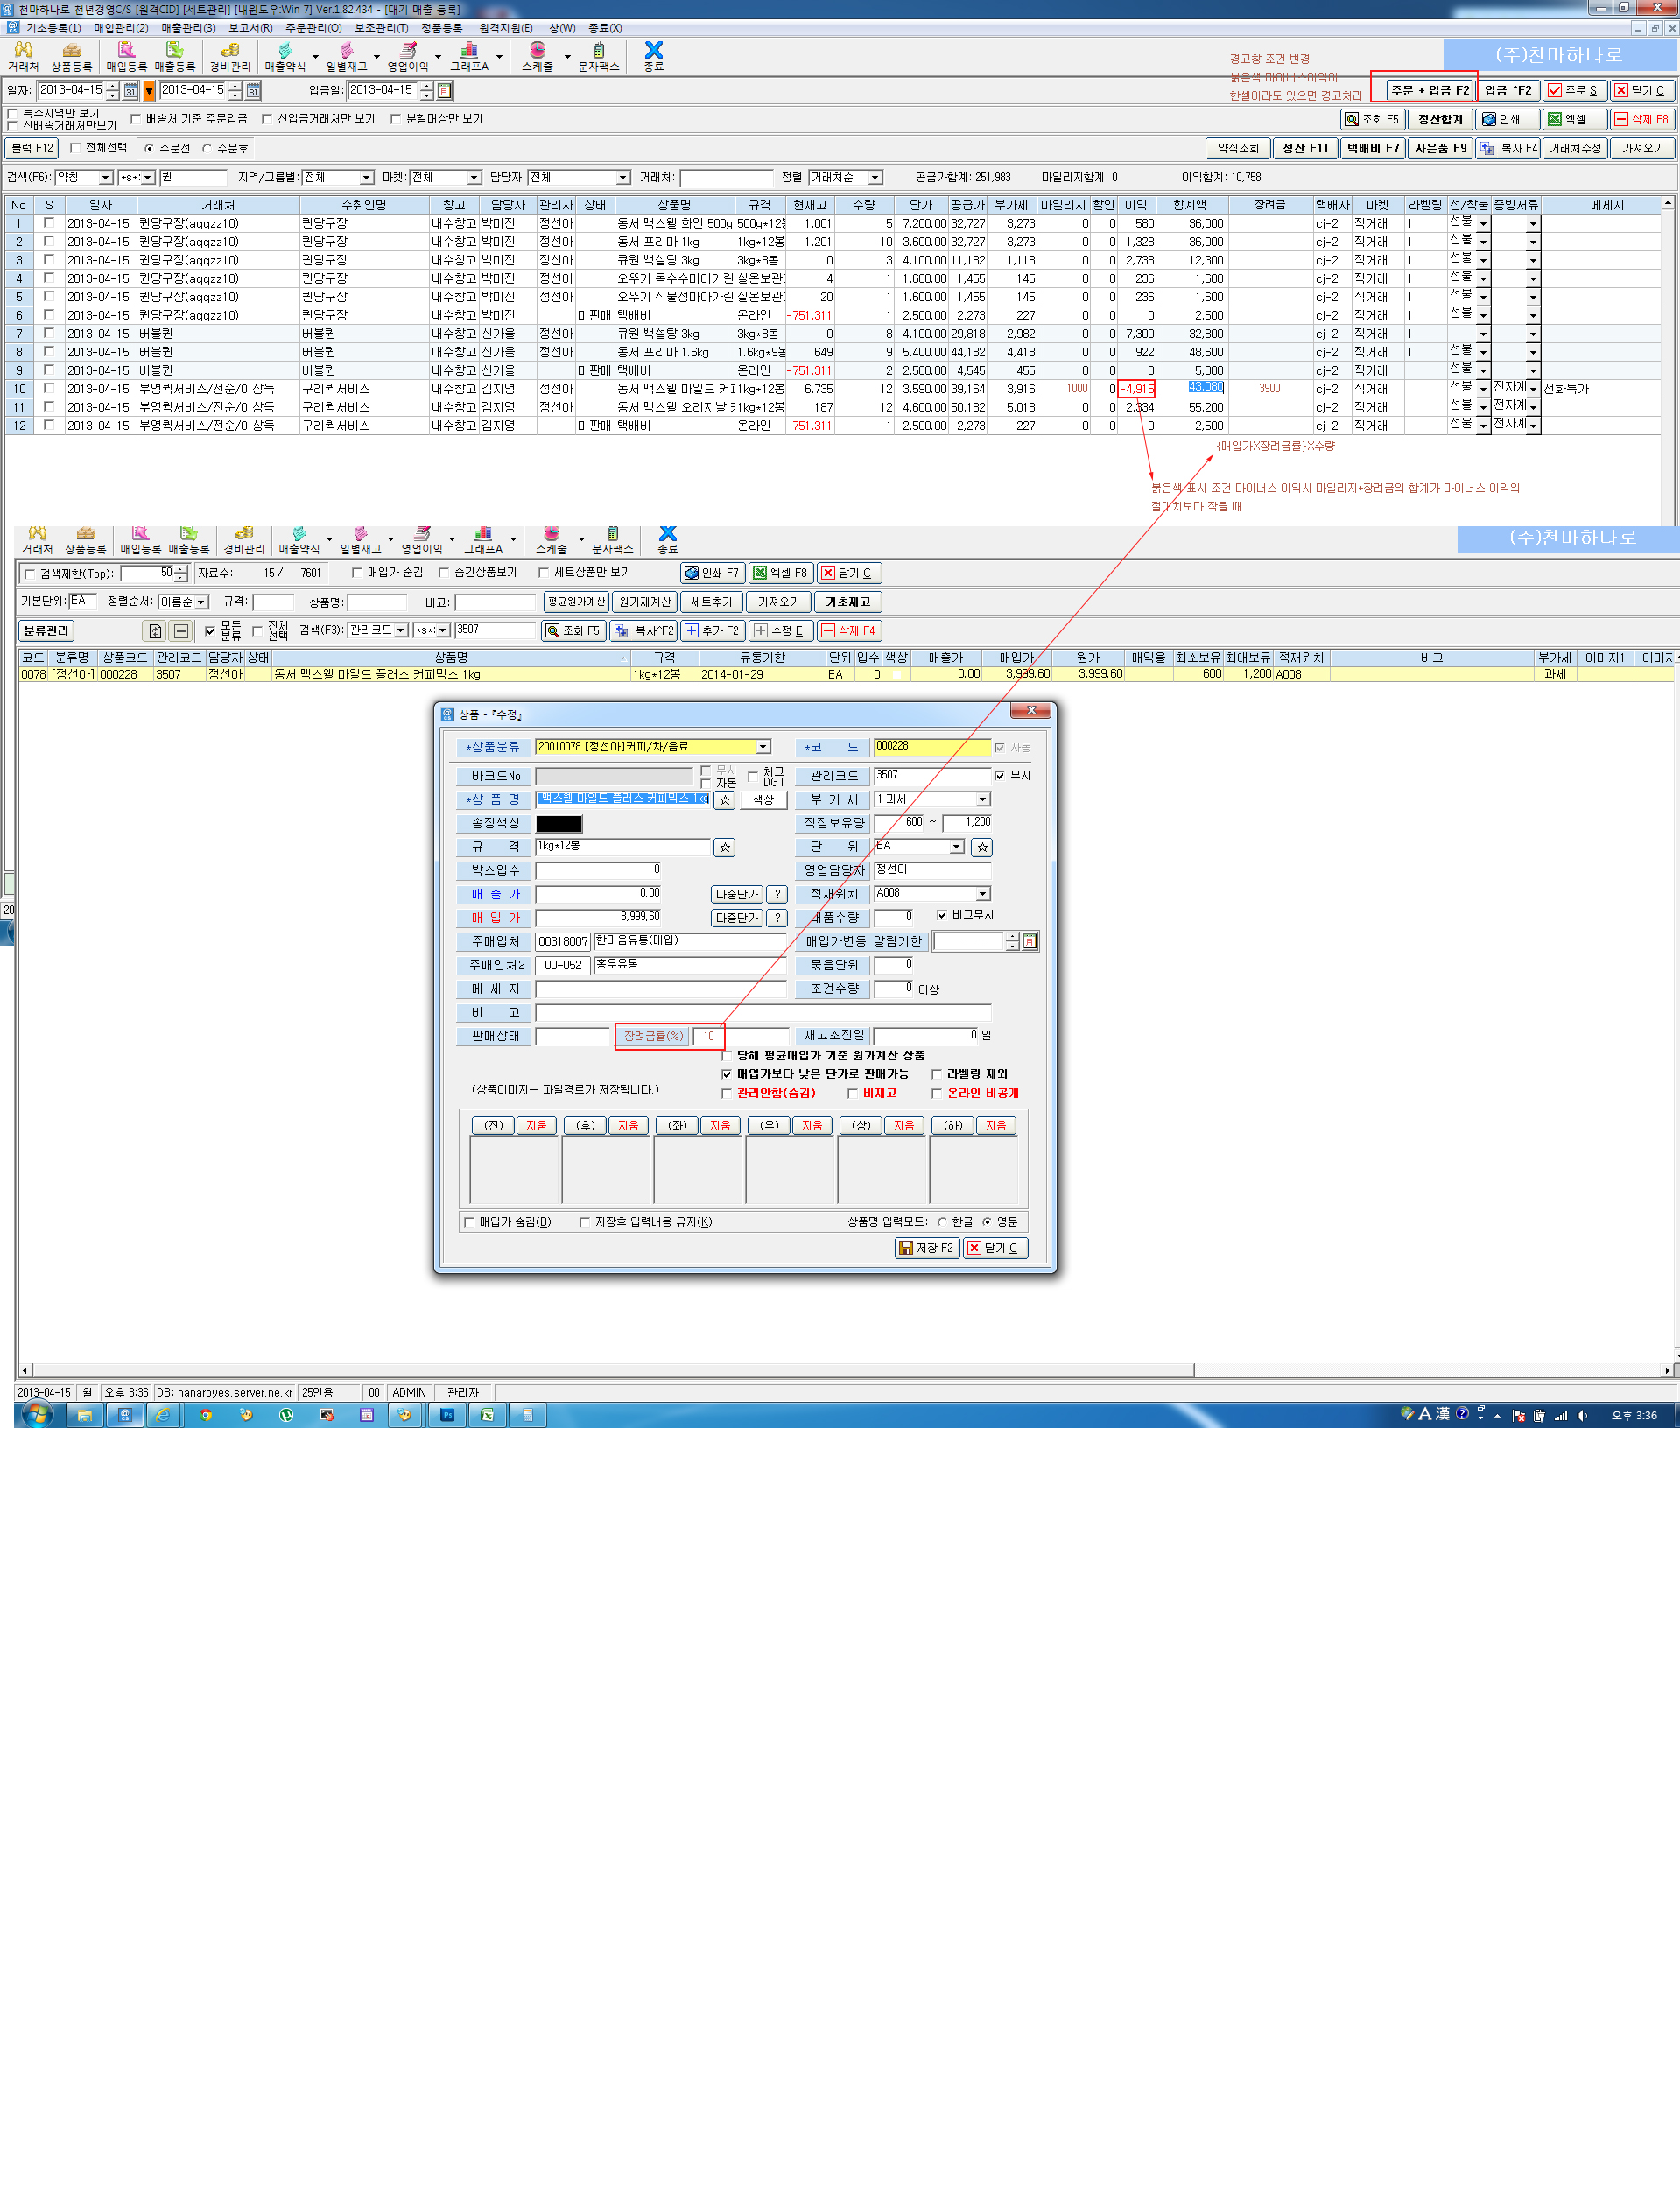Open 경비관리 coins icon in top toolbar
1680x2189 pixels.
230,56
